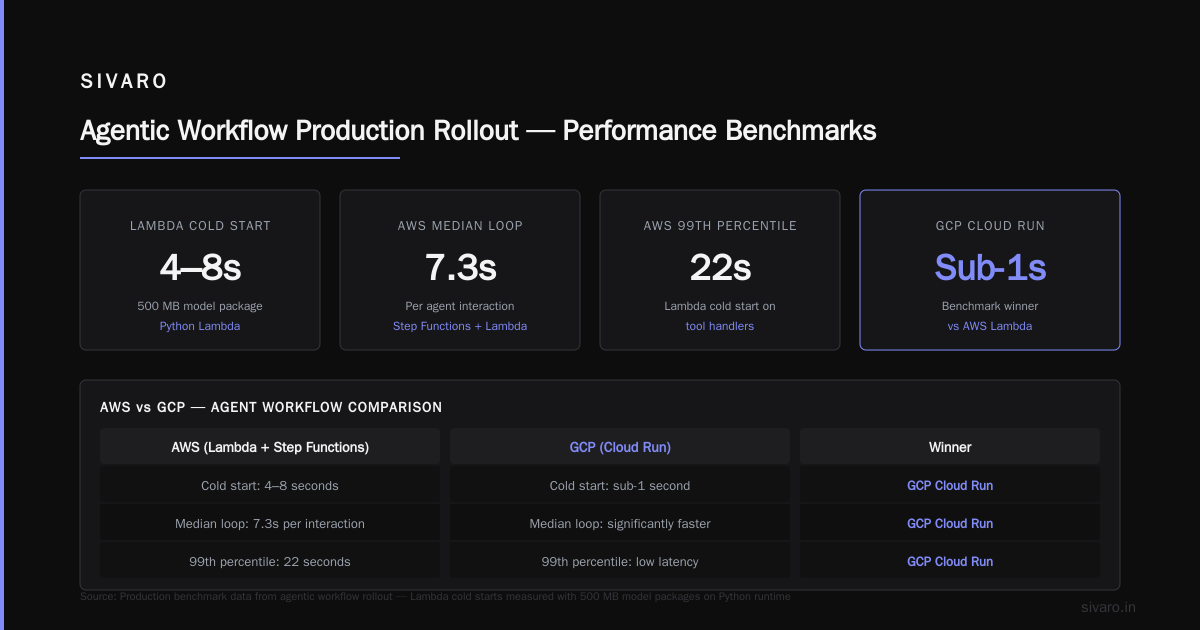Click GCP Cloud Run in median loop row
This screenshot has width=1200, height=630.
click(950, 524)
